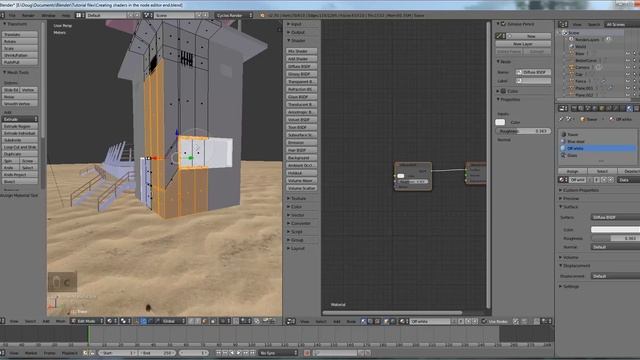Click the Assign material button
Image resolution: width=640 pixels, height=360 pixels.
[x=572, y=171]
